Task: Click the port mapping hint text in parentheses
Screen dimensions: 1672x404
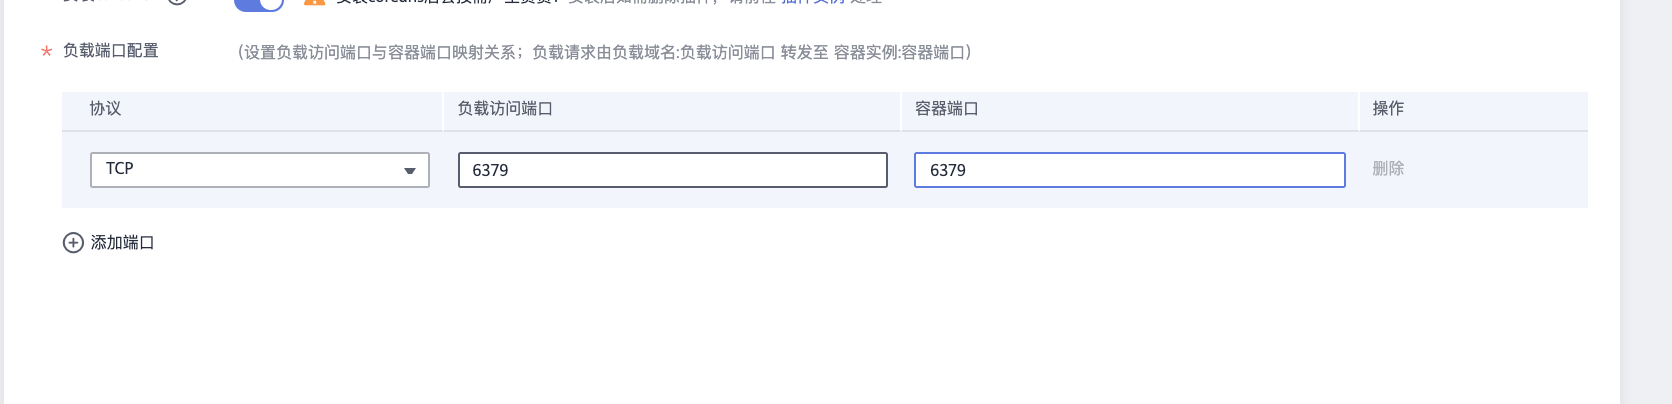Action: (x=604, y=53)
